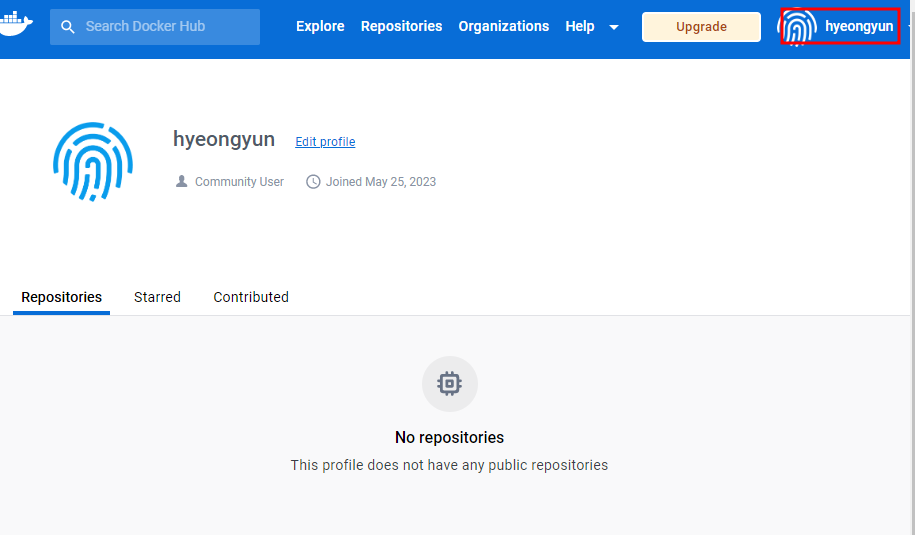Click the empty repositories chip icon

(449, 384)
